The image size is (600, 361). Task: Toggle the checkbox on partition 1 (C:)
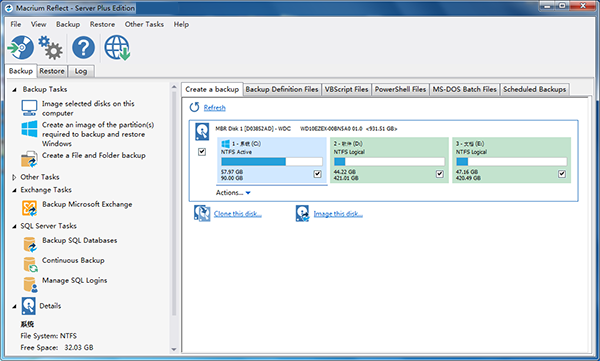[318, 174]
